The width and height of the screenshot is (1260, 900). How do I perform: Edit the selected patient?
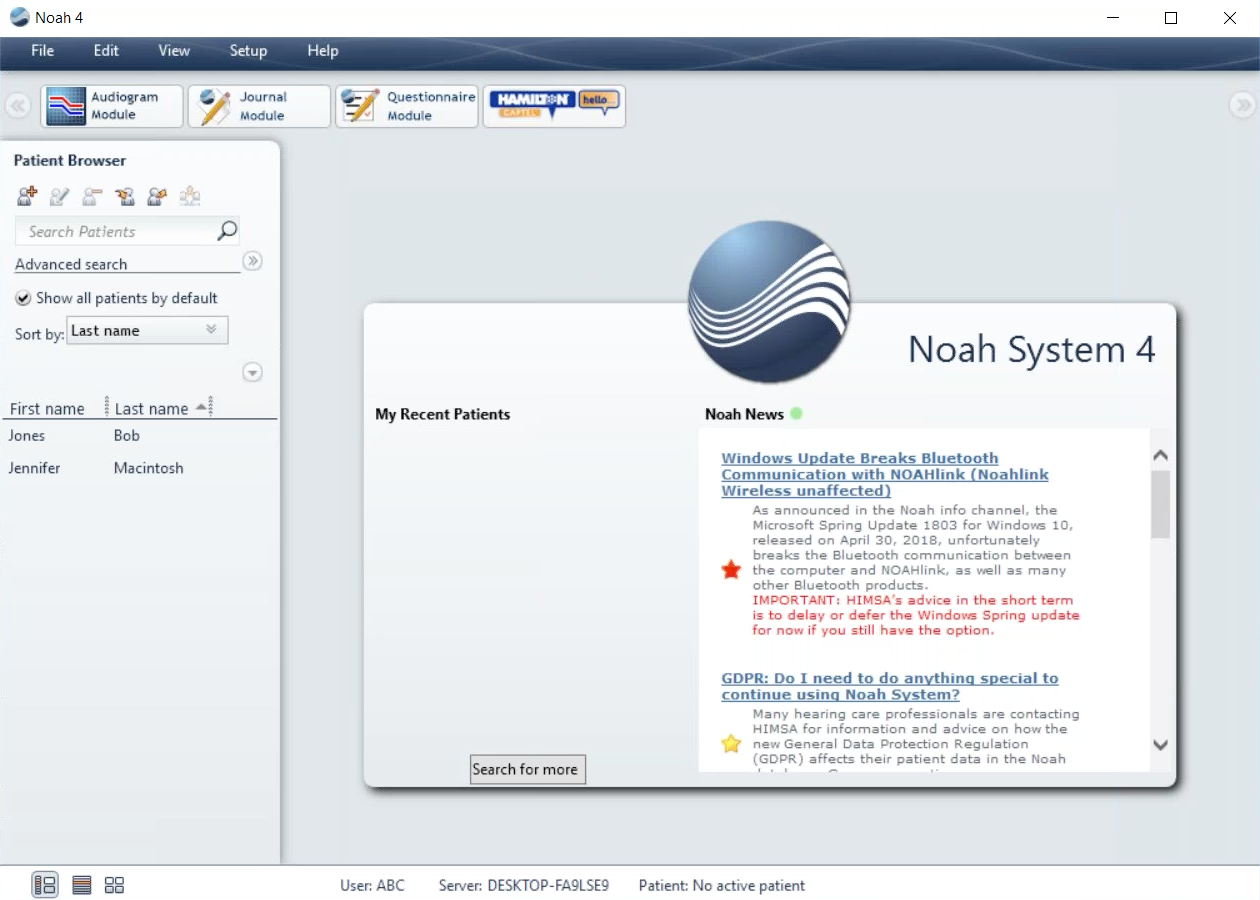pyautogui.click(x=58, y=196)
